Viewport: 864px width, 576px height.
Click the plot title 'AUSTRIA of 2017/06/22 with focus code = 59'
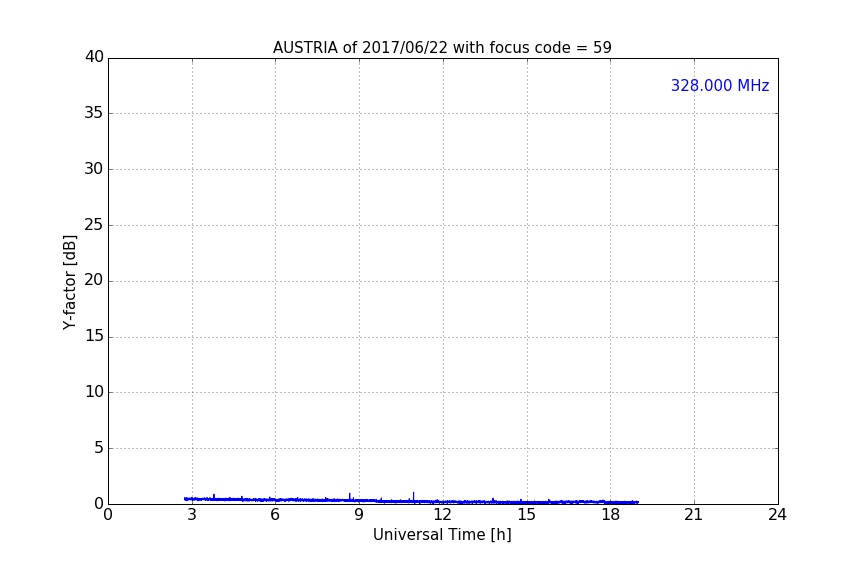pos(442,48)
